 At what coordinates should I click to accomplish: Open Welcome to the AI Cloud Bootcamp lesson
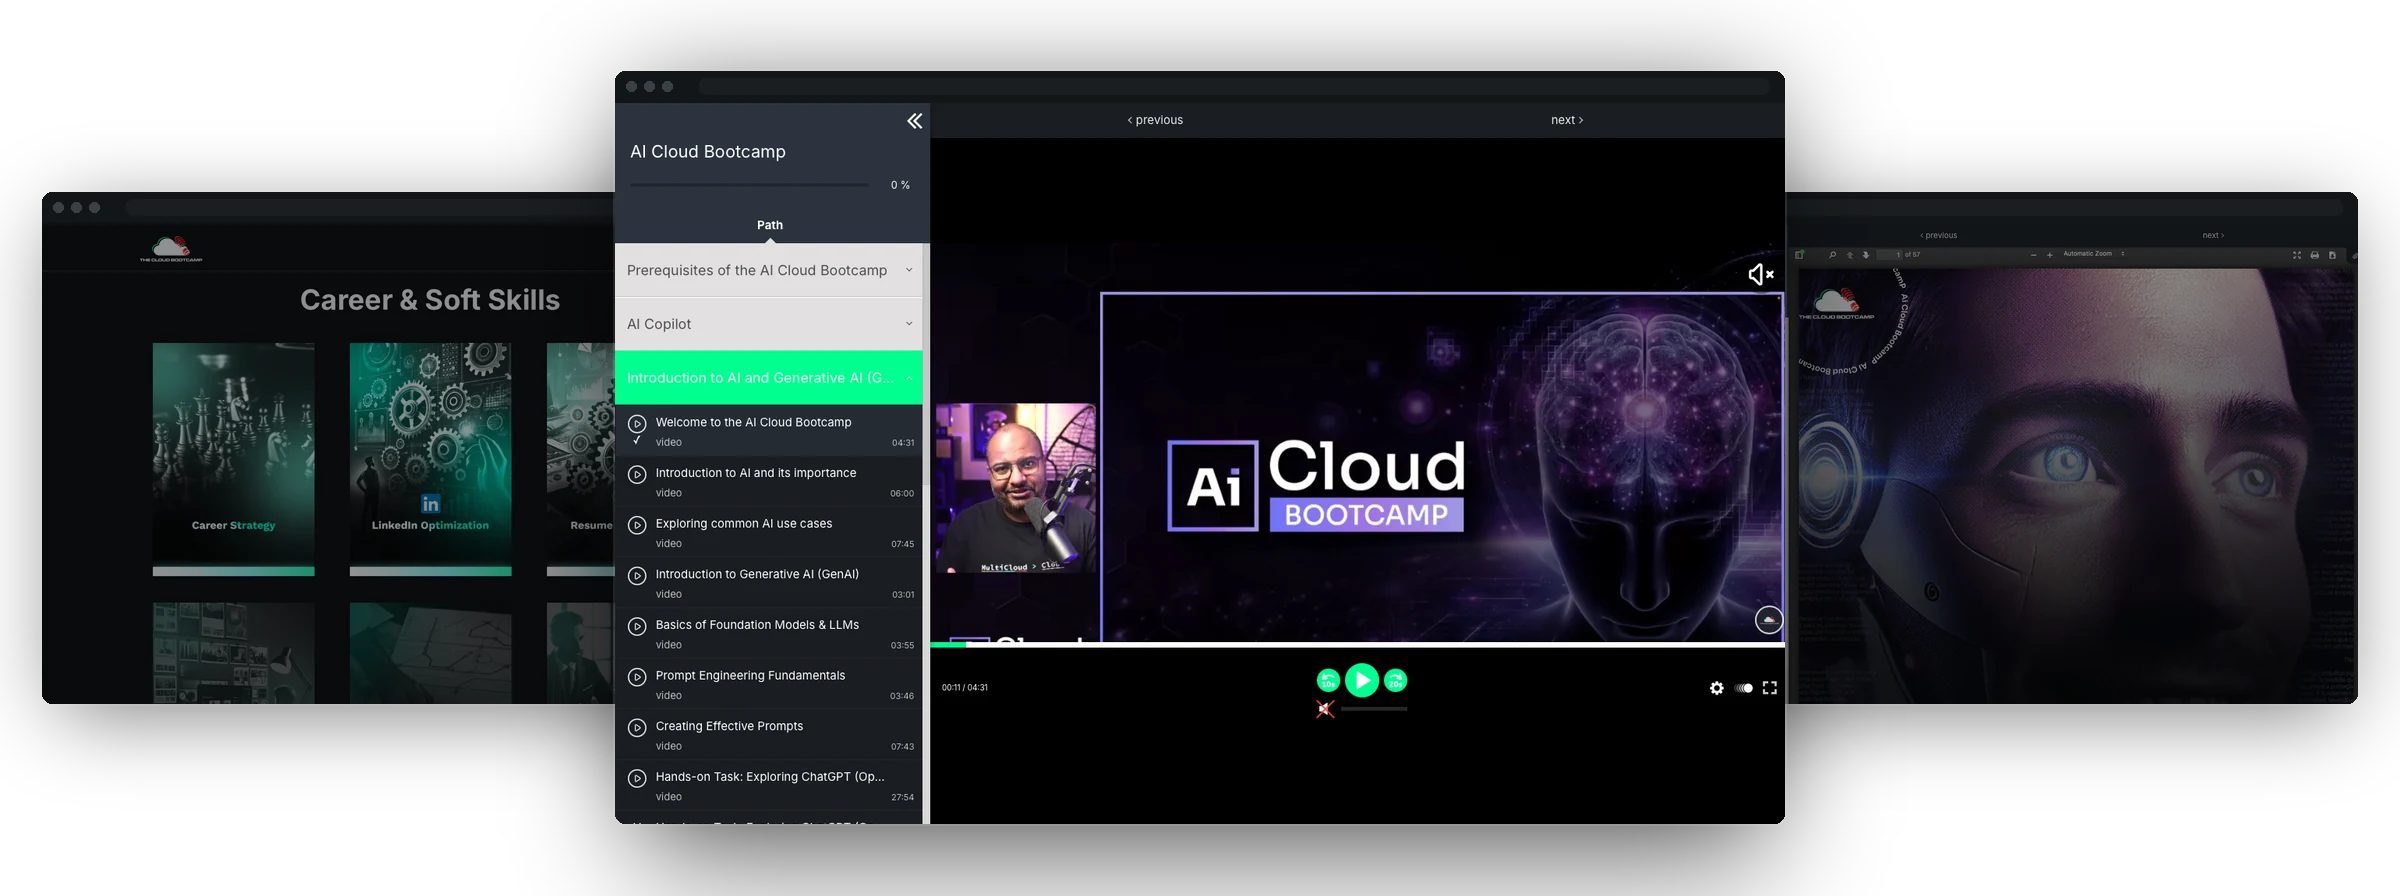tap(768, 431)
